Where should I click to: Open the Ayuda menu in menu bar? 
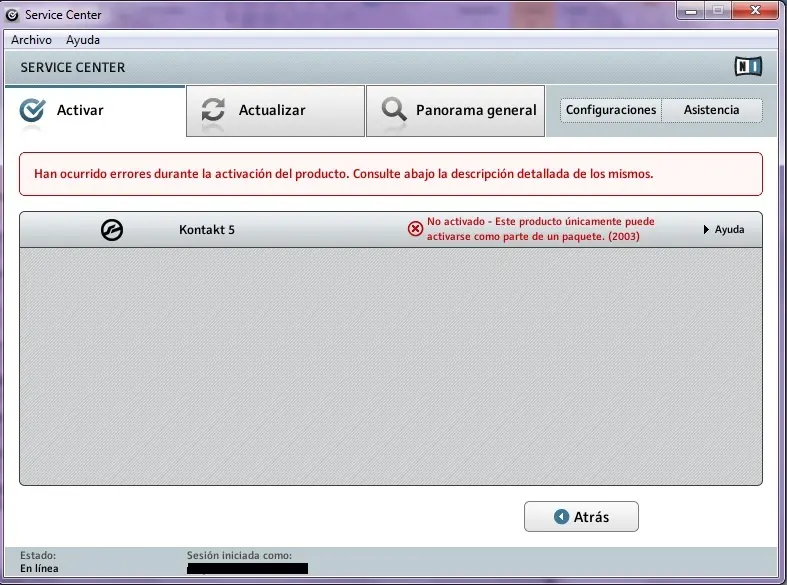click(83, 40)
